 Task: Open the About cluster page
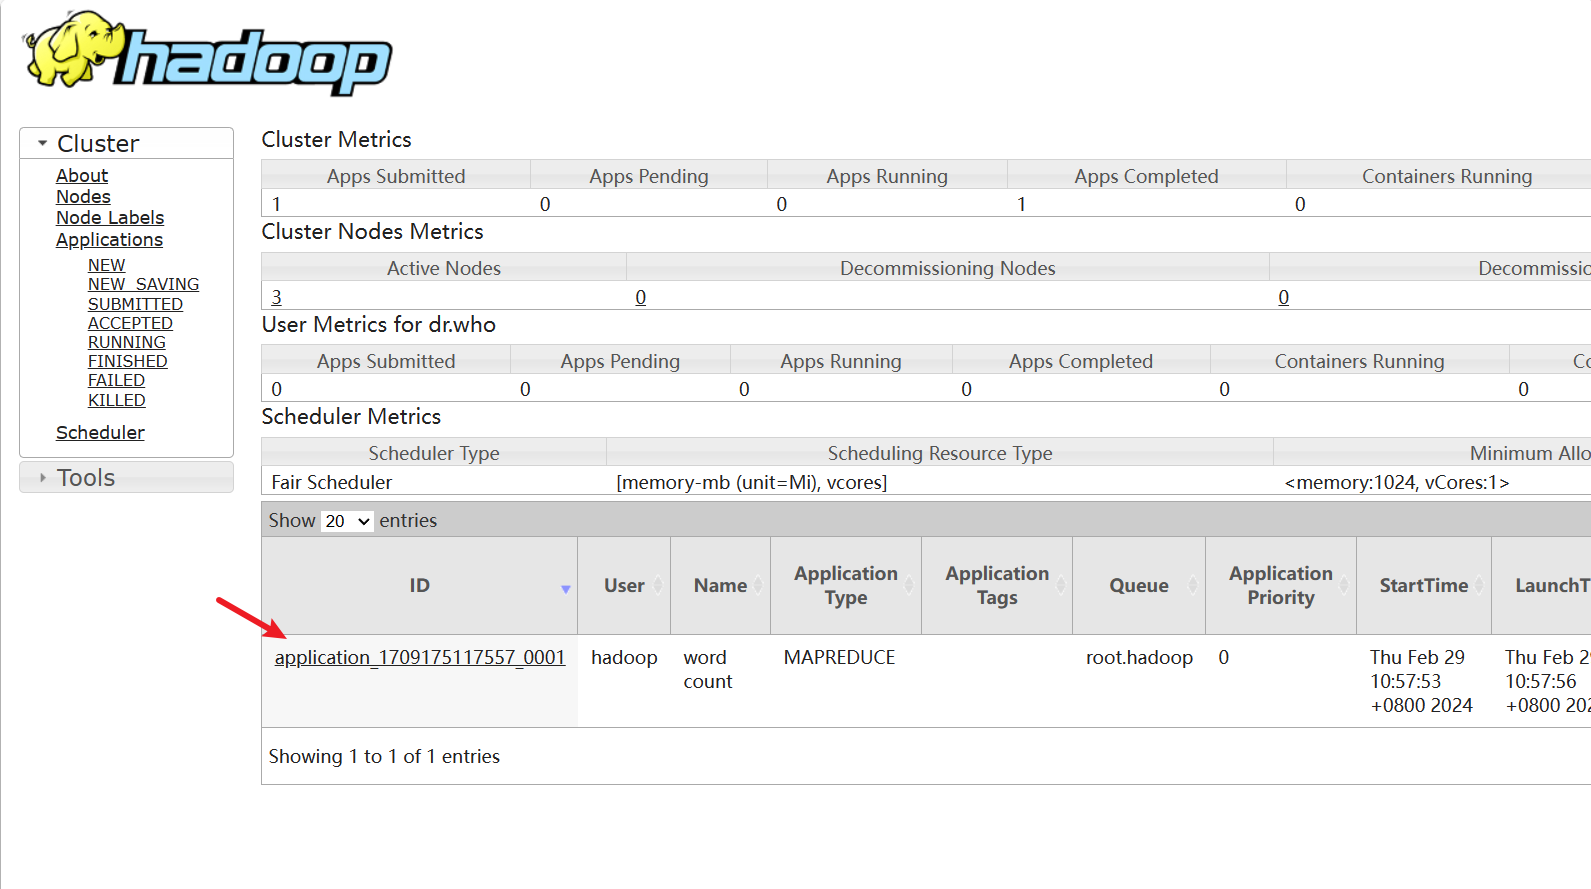(82, 176)
